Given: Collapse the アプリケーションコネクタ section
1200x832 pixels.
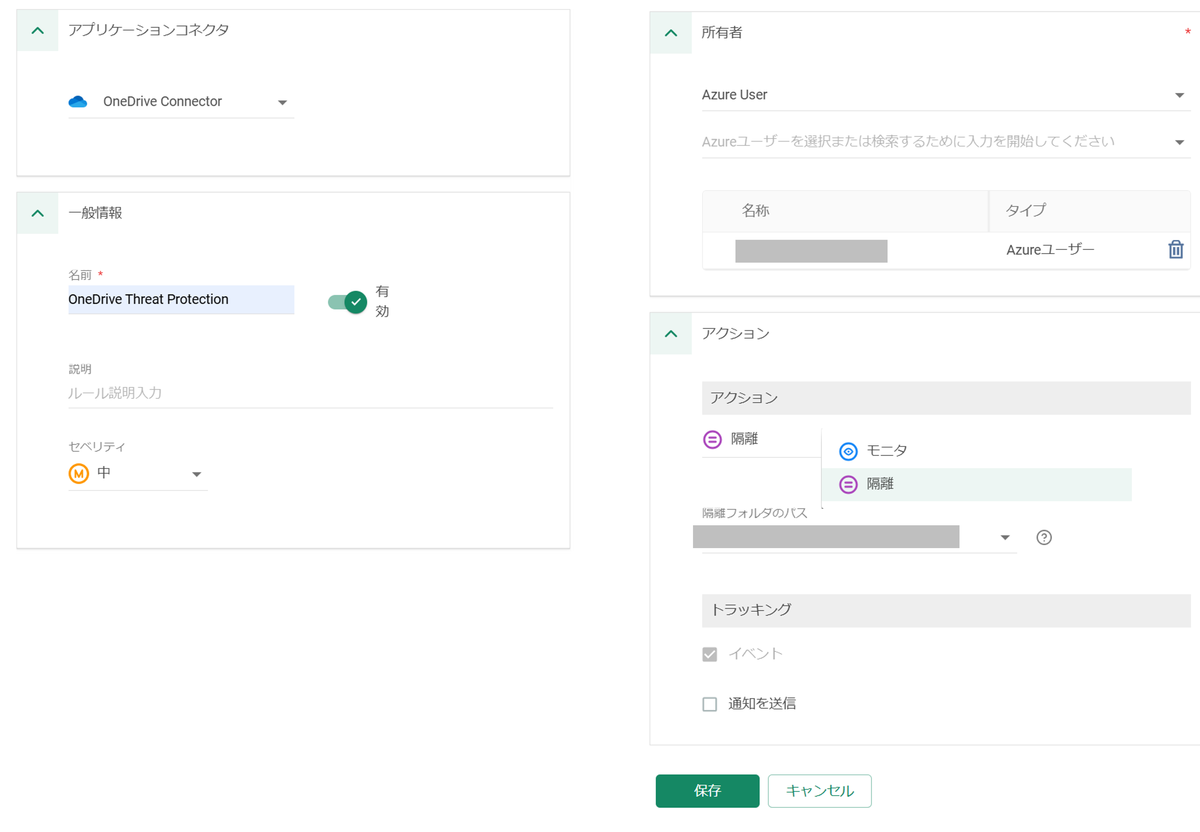Looking at the screenshot, I should tap(38, 31).
